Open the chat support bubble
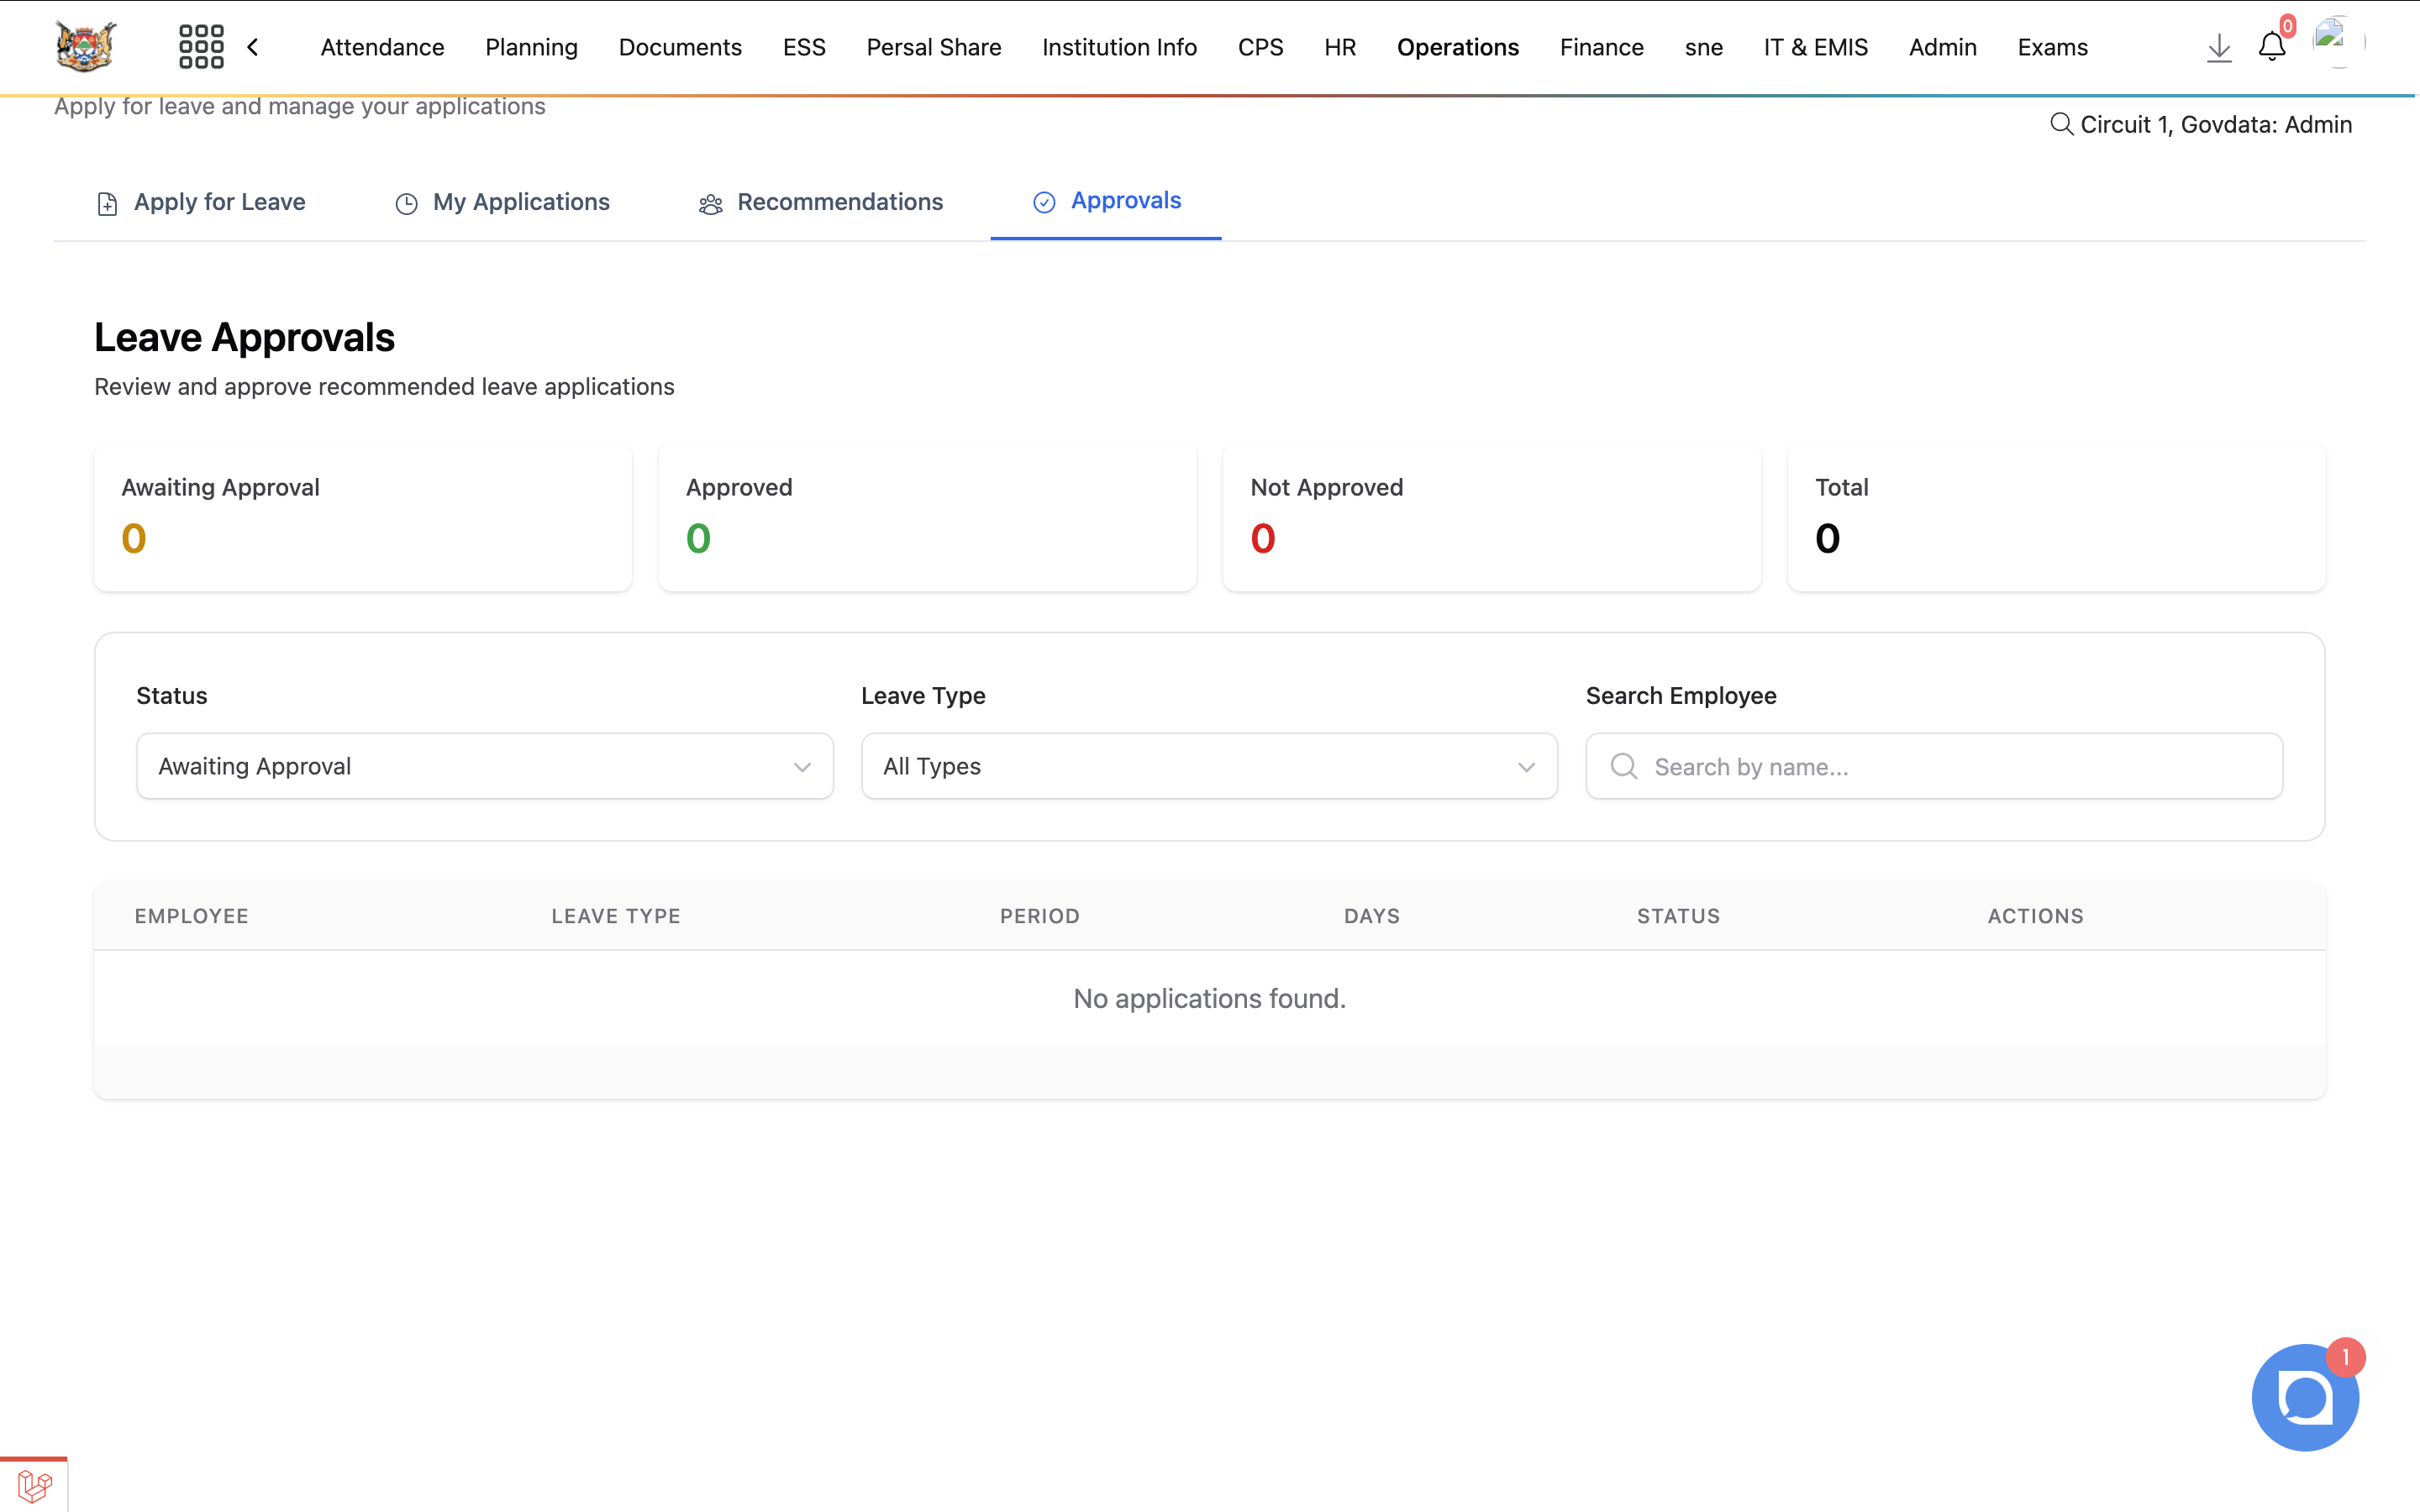2420x1512 pixels. click(x=2304, y=1397)
